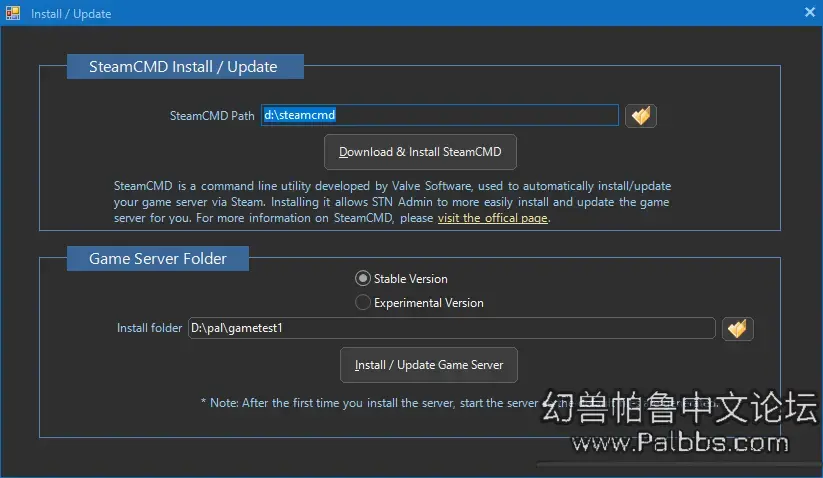
Task: Click Download & Install SteamCMD button
Action: (420, 152)
